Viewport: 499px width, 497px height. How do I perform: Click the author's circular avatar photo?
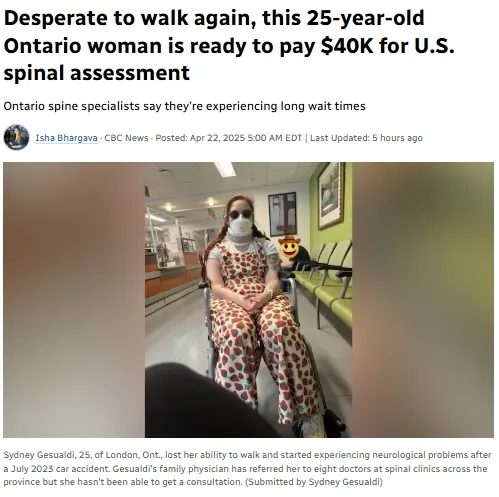click(16, 137)
